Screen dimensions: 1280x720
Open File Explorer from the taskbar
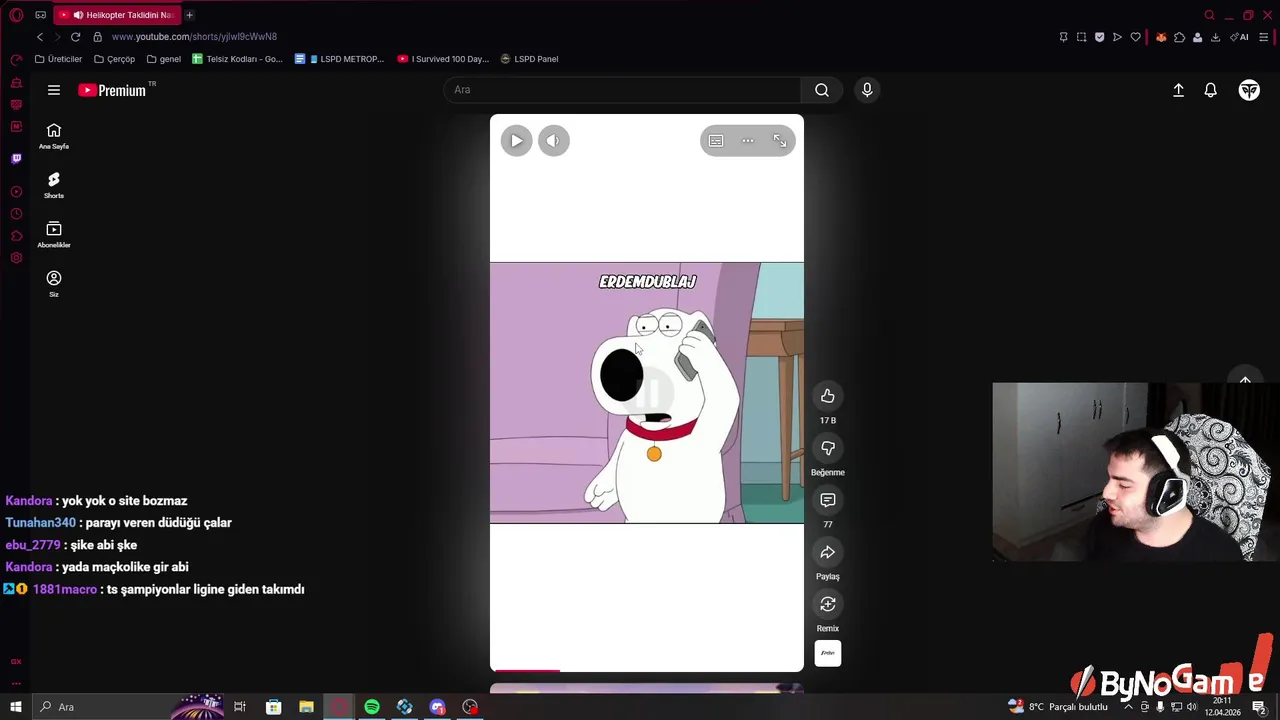(x=306, y=707)
